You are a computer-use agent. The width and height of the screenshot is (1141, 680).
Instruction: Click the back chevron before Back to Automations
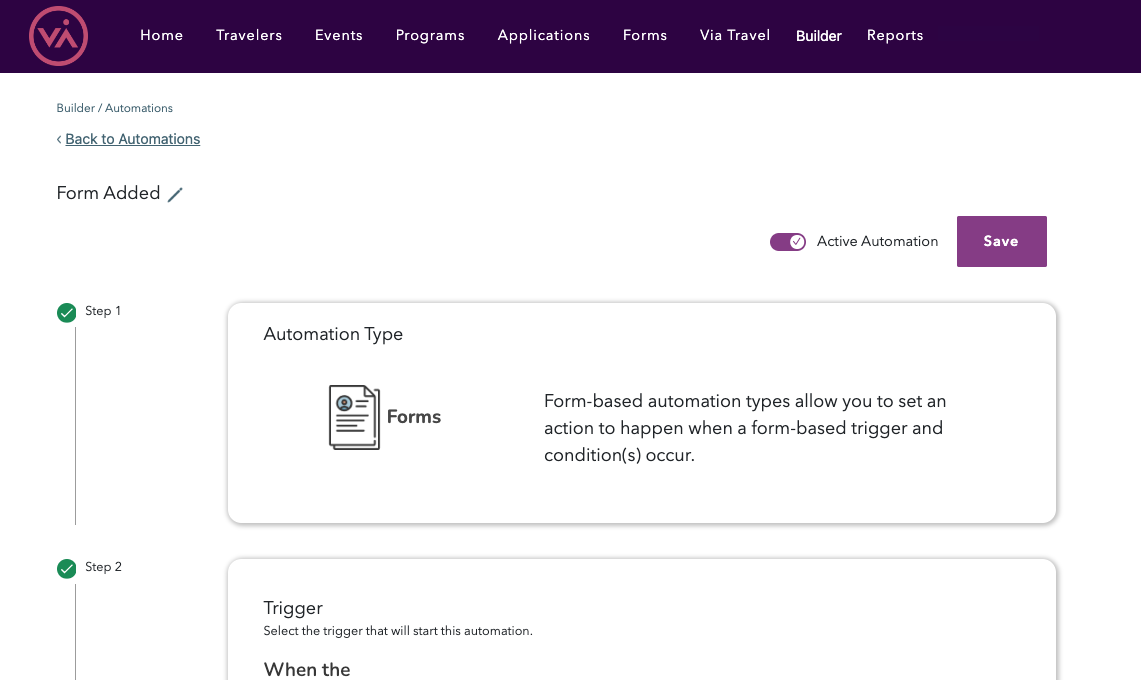(59, 139)
